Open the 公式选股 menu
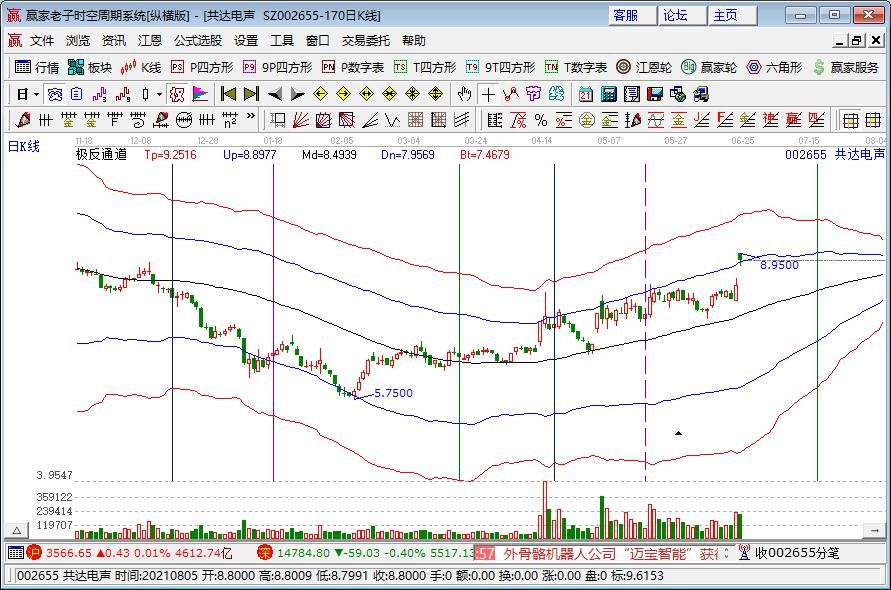 click(x=198, y=41)
